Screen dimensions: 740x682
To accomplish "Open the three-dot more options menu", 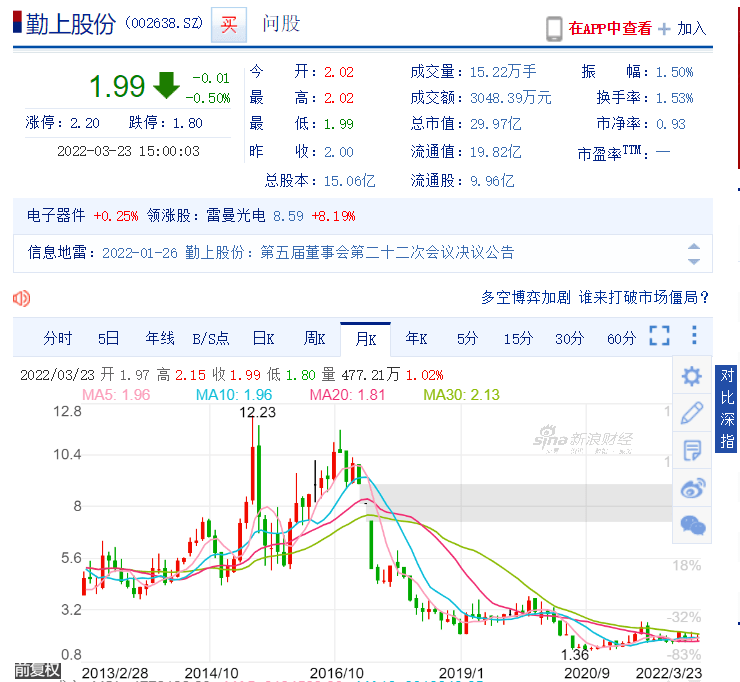I will point(694,335).
